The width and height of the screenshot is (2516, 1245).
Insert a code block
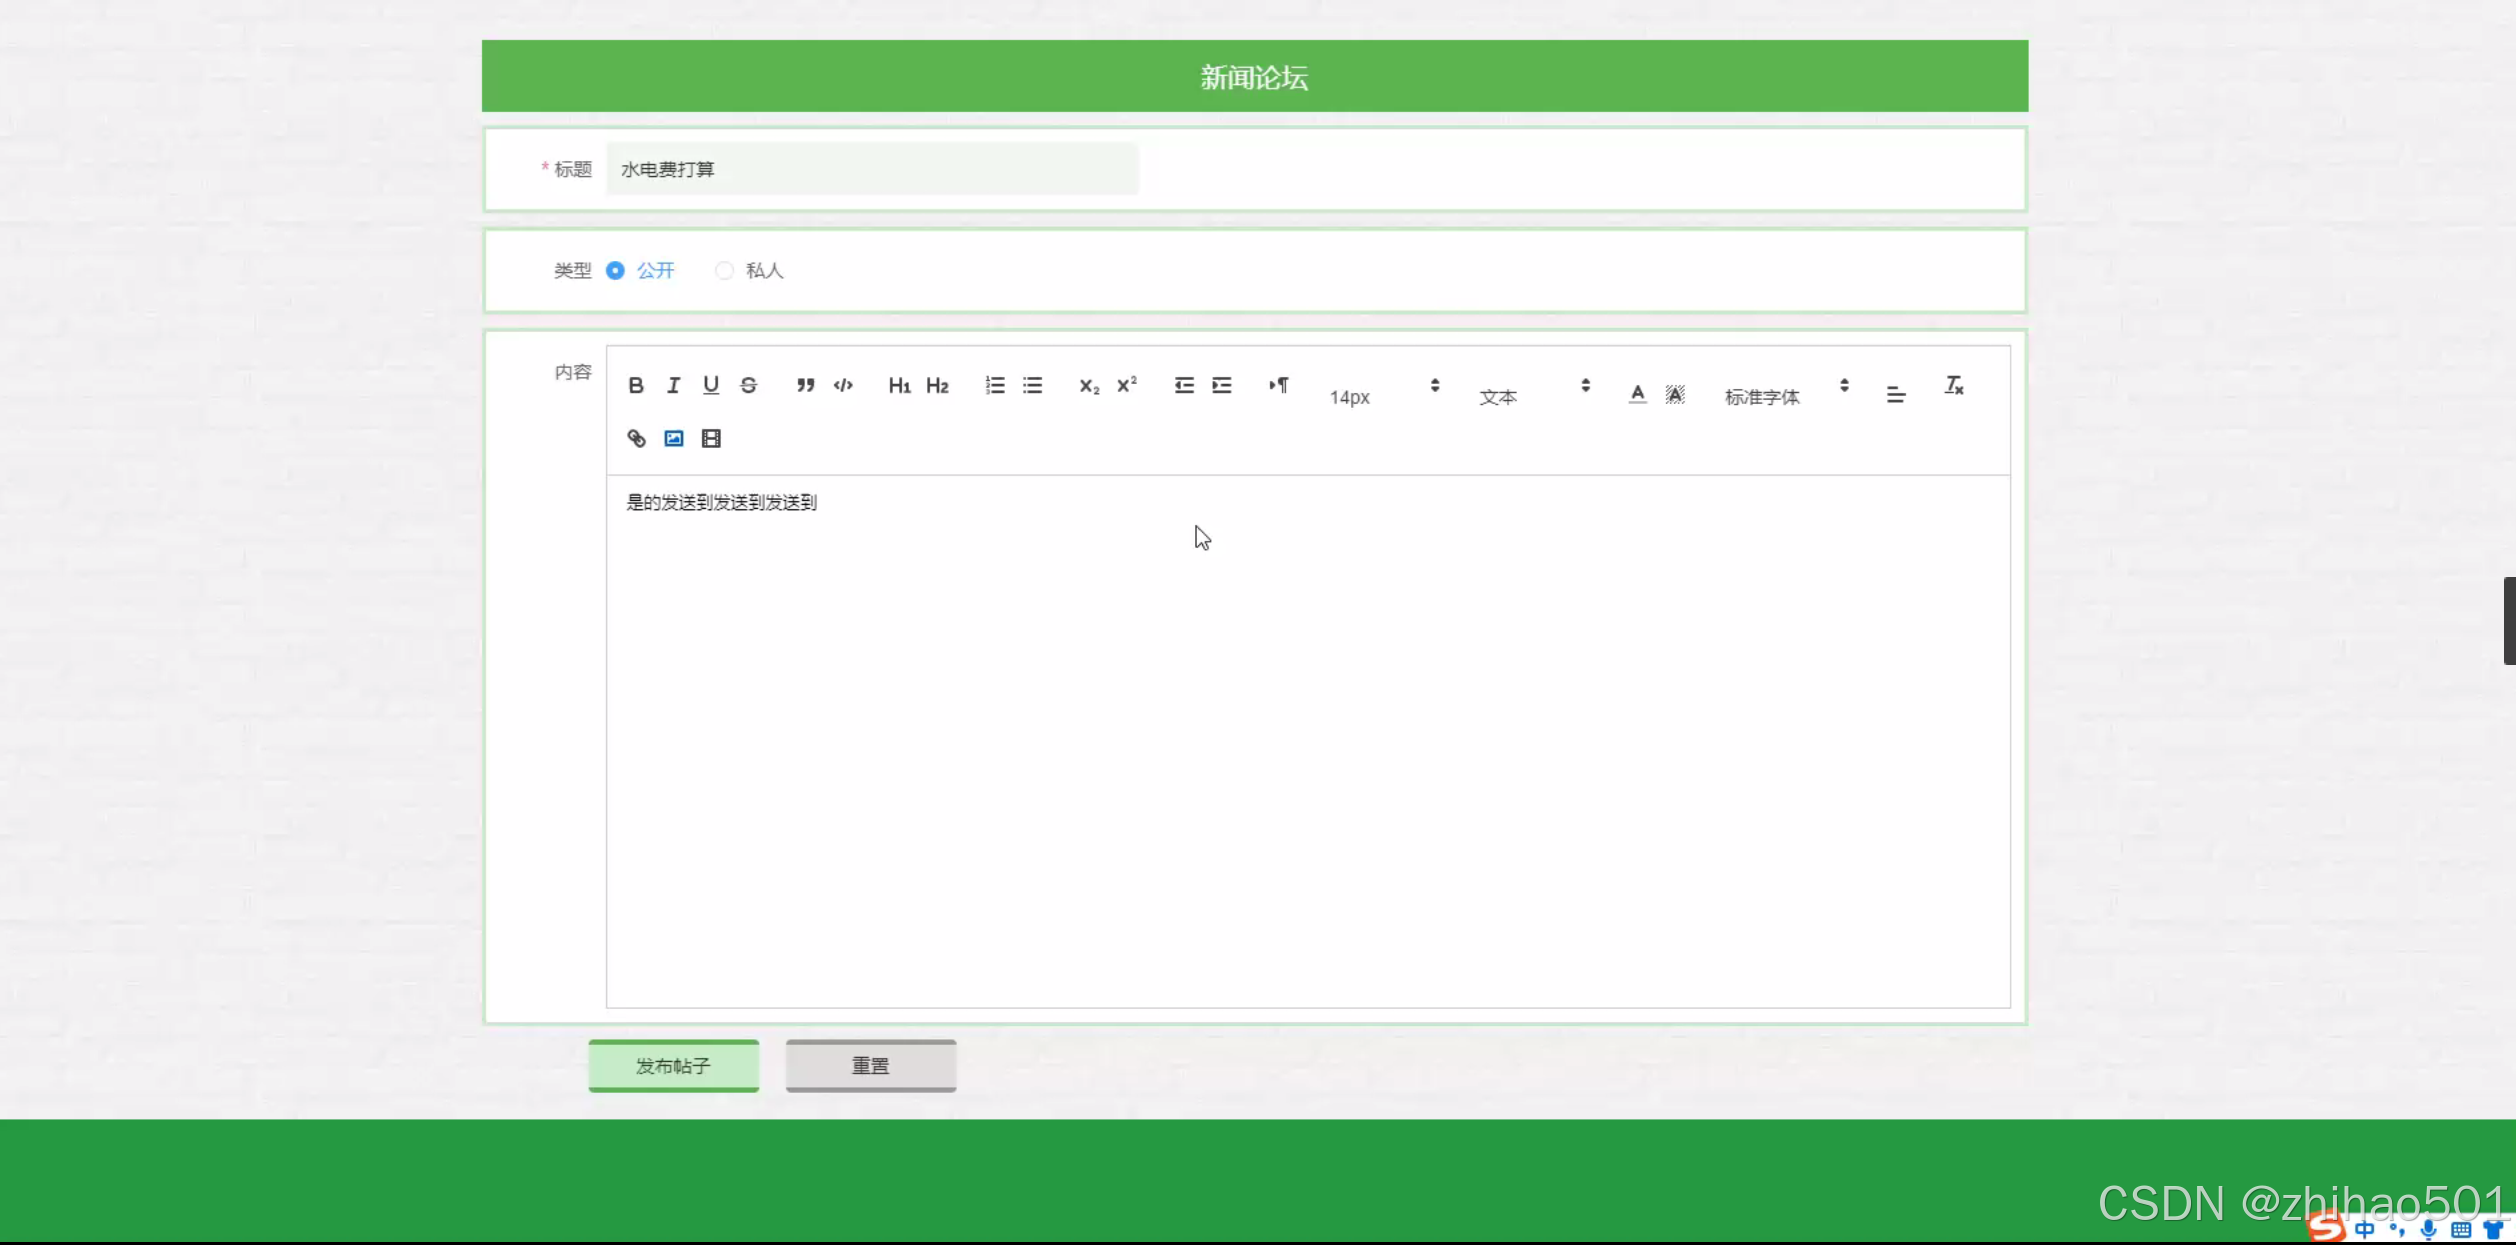(843, 385)
